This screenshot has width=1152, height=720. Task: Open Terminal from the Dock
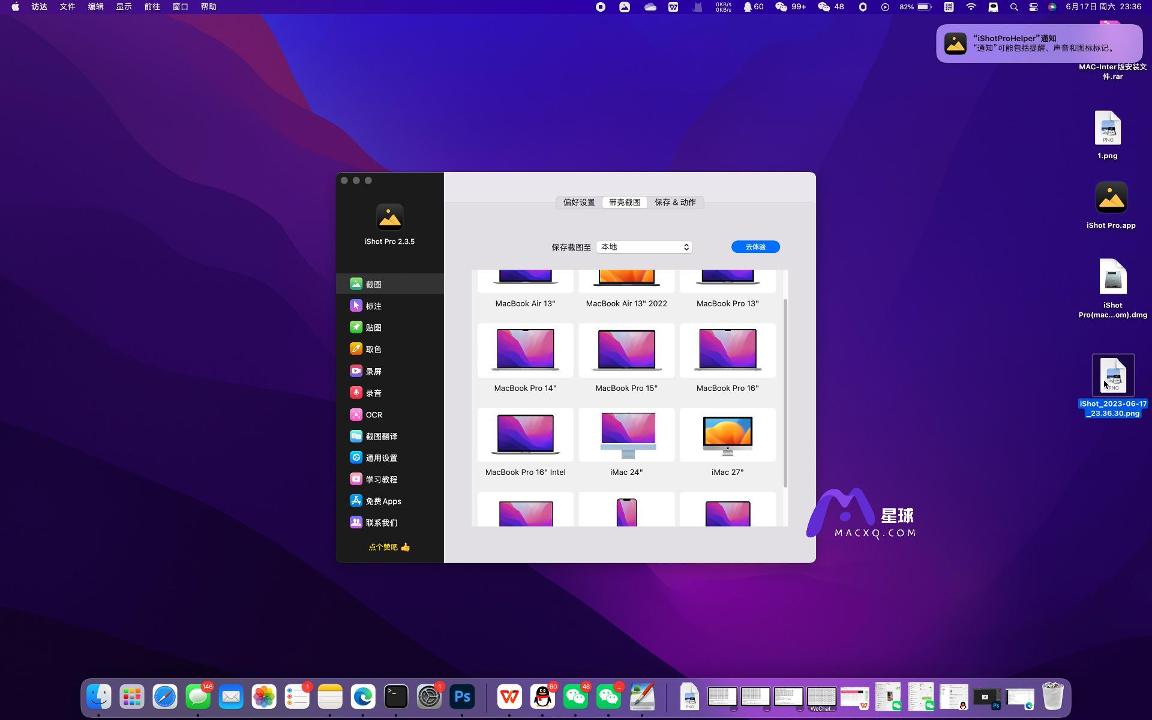click(396, 696)
